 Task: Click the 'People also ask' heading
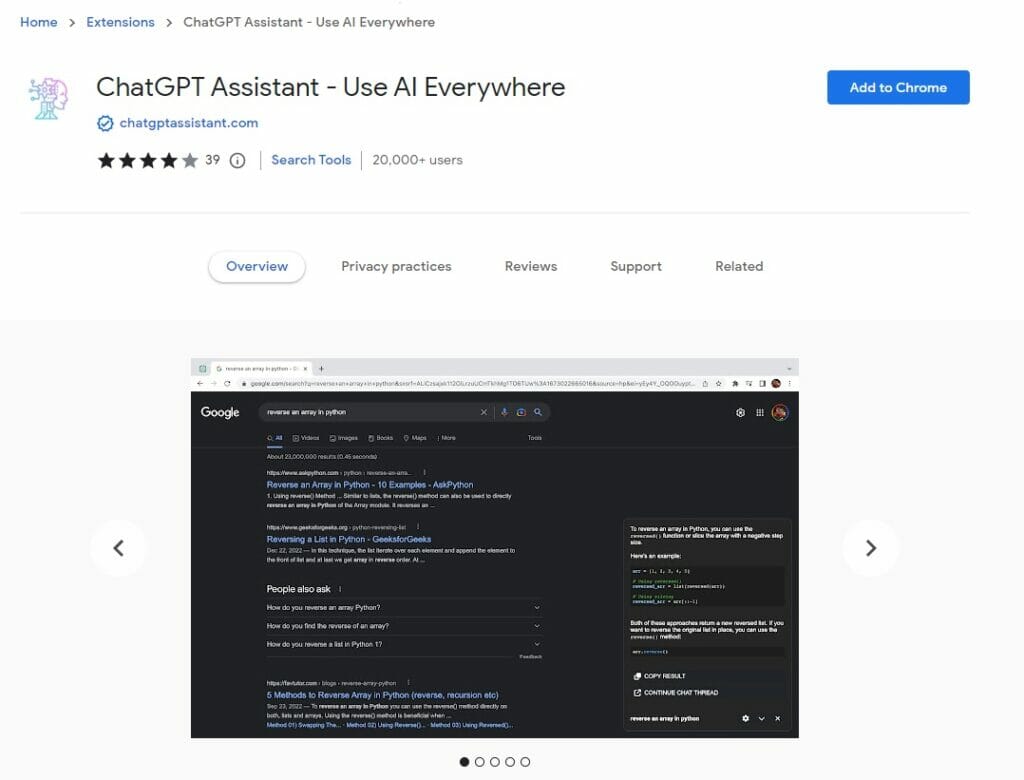tap(298, 589)
